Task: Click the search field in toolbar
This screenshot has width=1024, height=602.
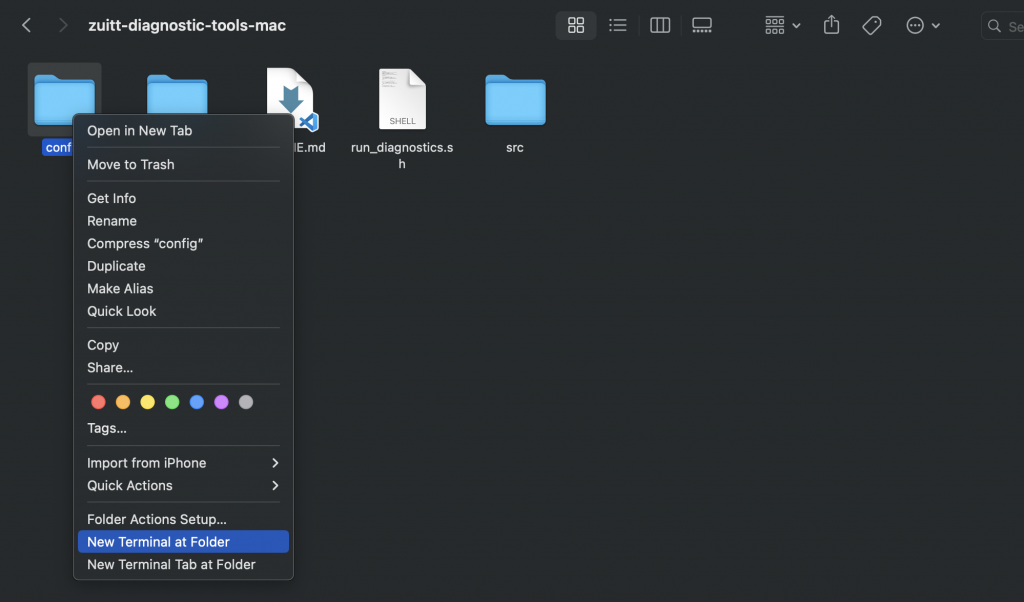Action: pyautogui.click(x=1005, y=27)
